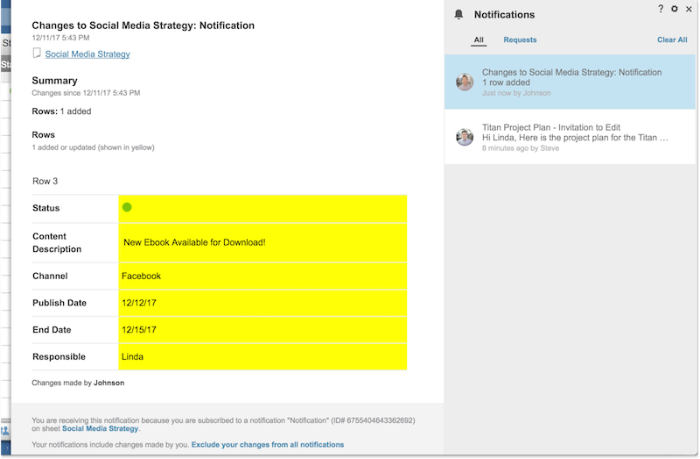Click the contacts icon at the bottom left edge

point(5,431)
